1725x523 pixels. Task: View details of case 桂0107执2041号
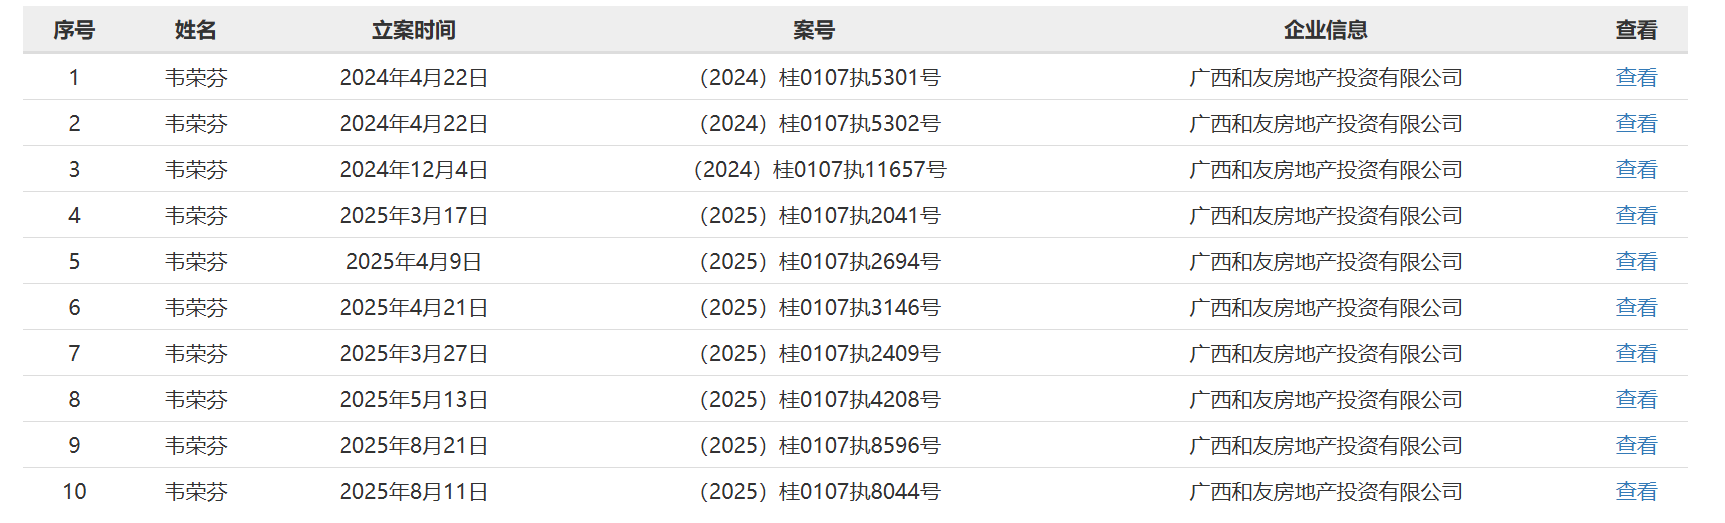tap(1636, 215)
